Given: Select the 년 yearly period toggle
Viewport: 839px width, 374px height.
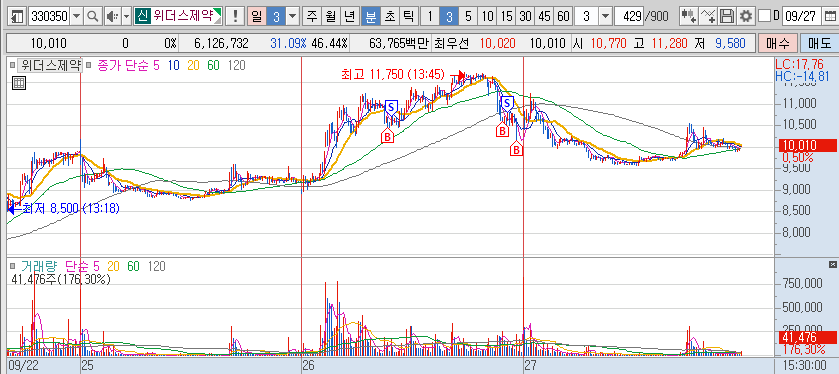Looking at the screenshot, I should click(x=349, y=17).
